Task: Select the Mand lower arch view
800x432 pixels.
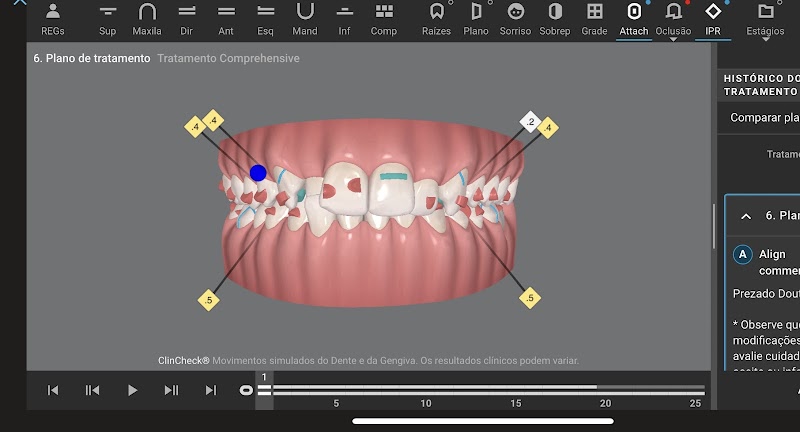Action: coord(305,18)
